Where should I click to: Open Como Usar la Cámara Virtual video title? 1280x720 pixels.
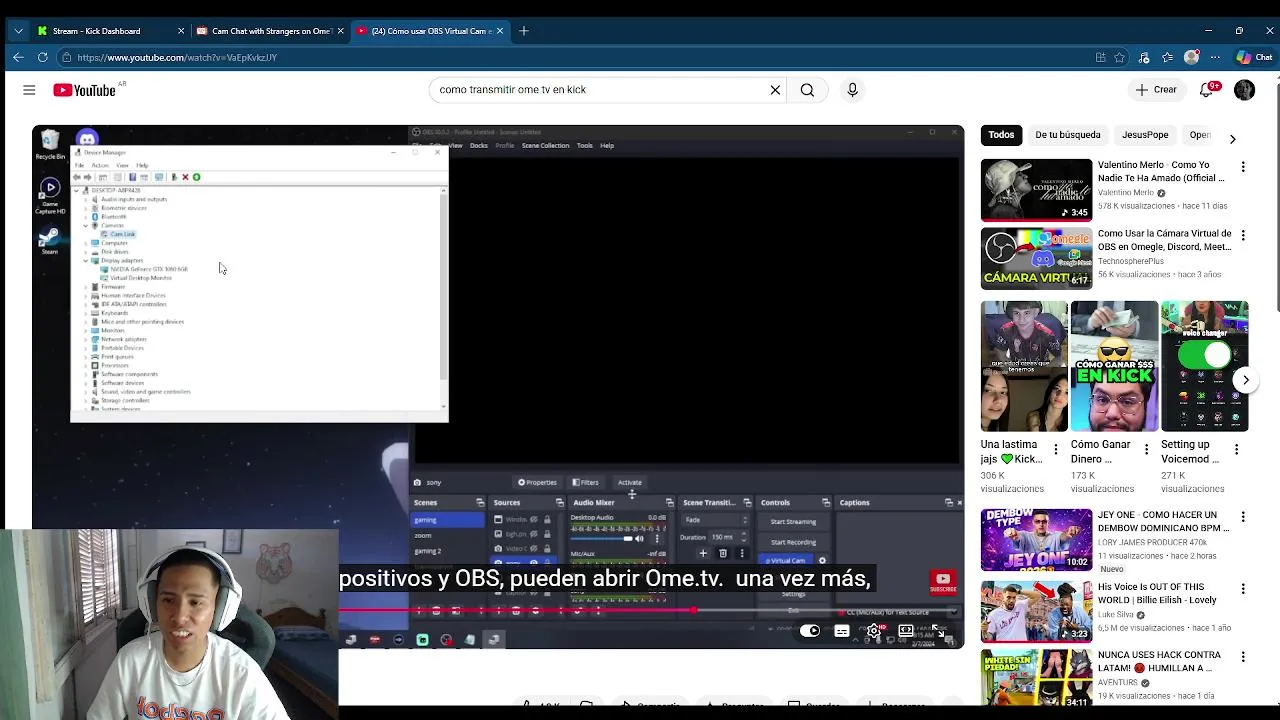click(1165, 240)
